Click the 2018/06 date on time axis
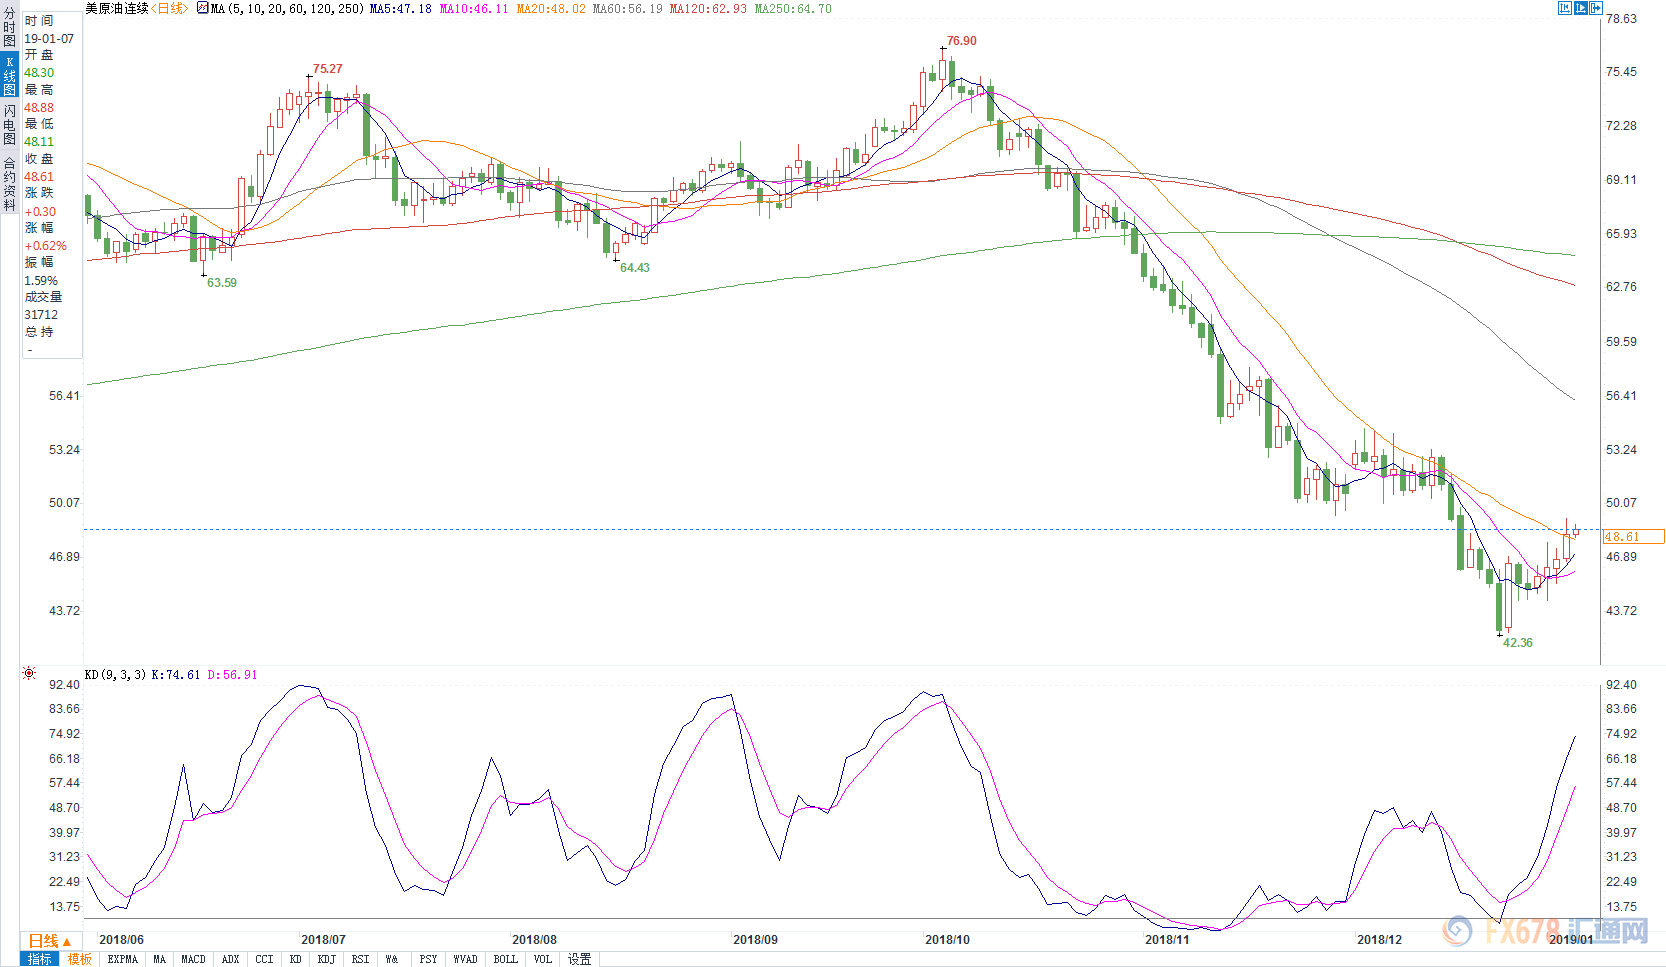 click(121, 940)
